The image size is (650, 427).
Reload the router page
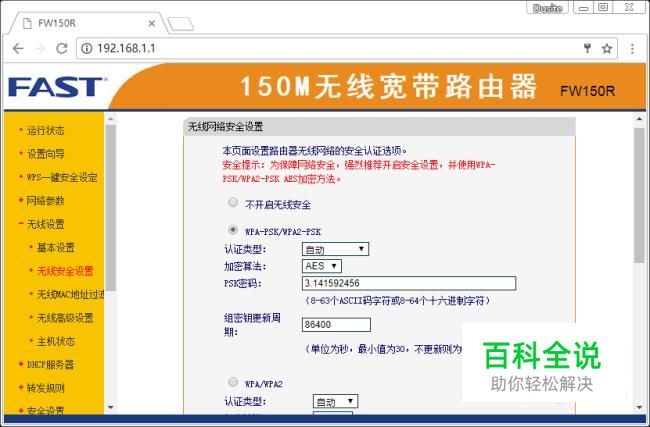62,49
